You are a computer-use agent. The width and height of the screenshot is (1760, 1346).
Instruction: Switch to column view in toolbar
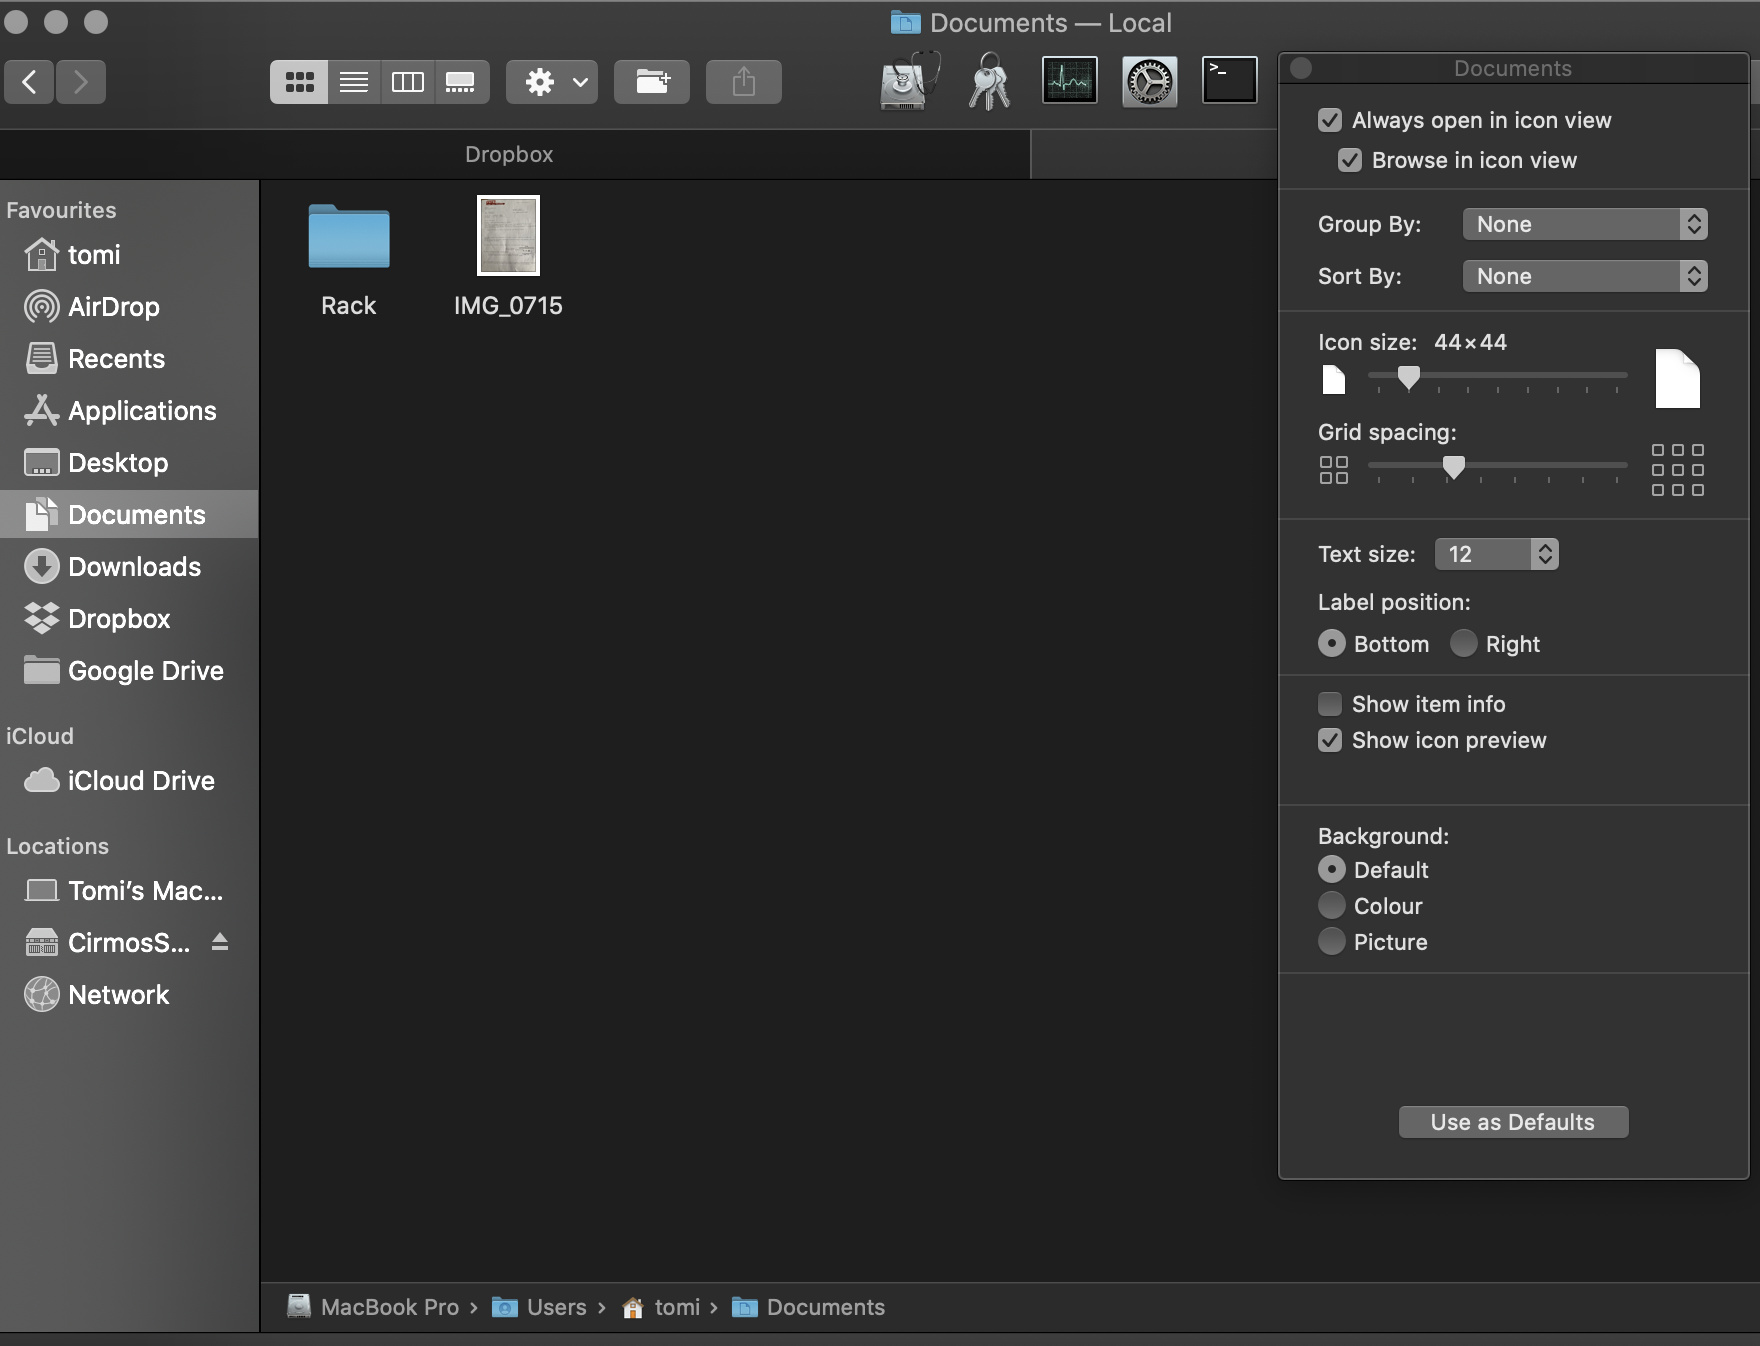407,82
